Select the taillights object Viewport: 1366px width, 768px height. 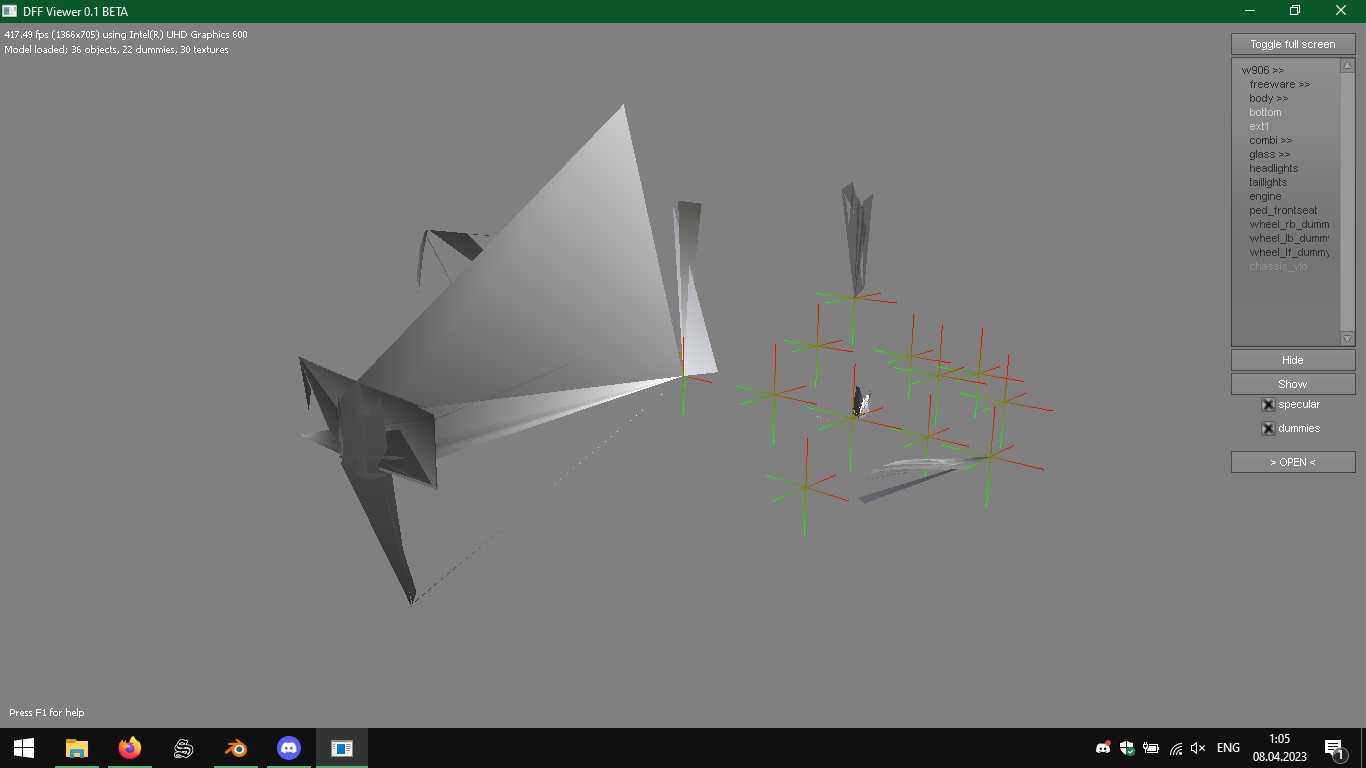(x=1268, y=182)
